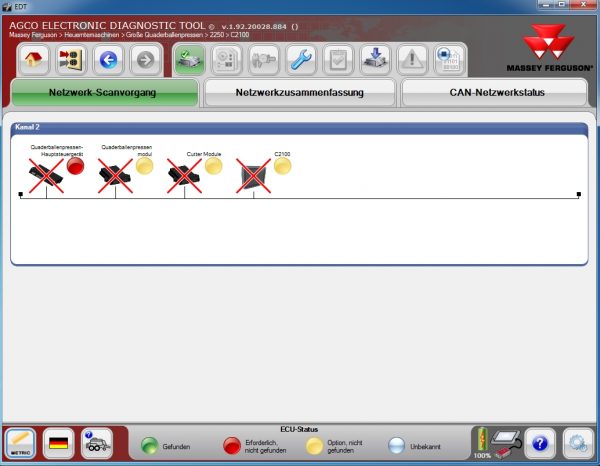Click red status light of Hauptsteuergerät
The height and width of the screenshot is (466, 600).
point(75,166)
